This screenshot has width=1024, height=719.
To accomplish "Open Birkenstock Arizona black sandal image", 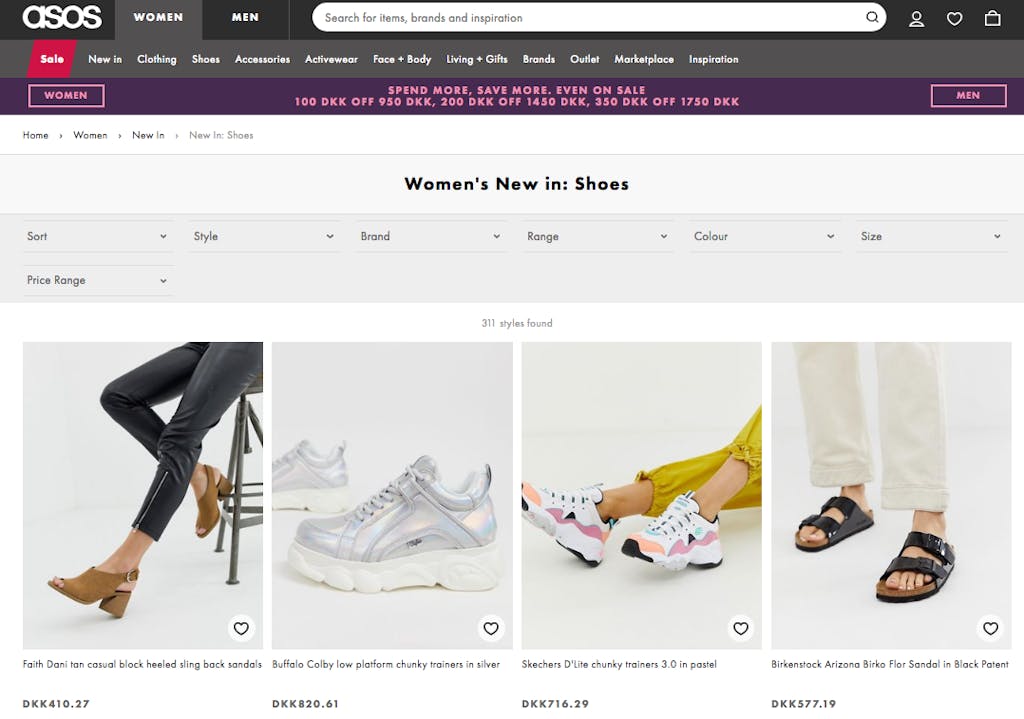I will [x=891, y=495].
